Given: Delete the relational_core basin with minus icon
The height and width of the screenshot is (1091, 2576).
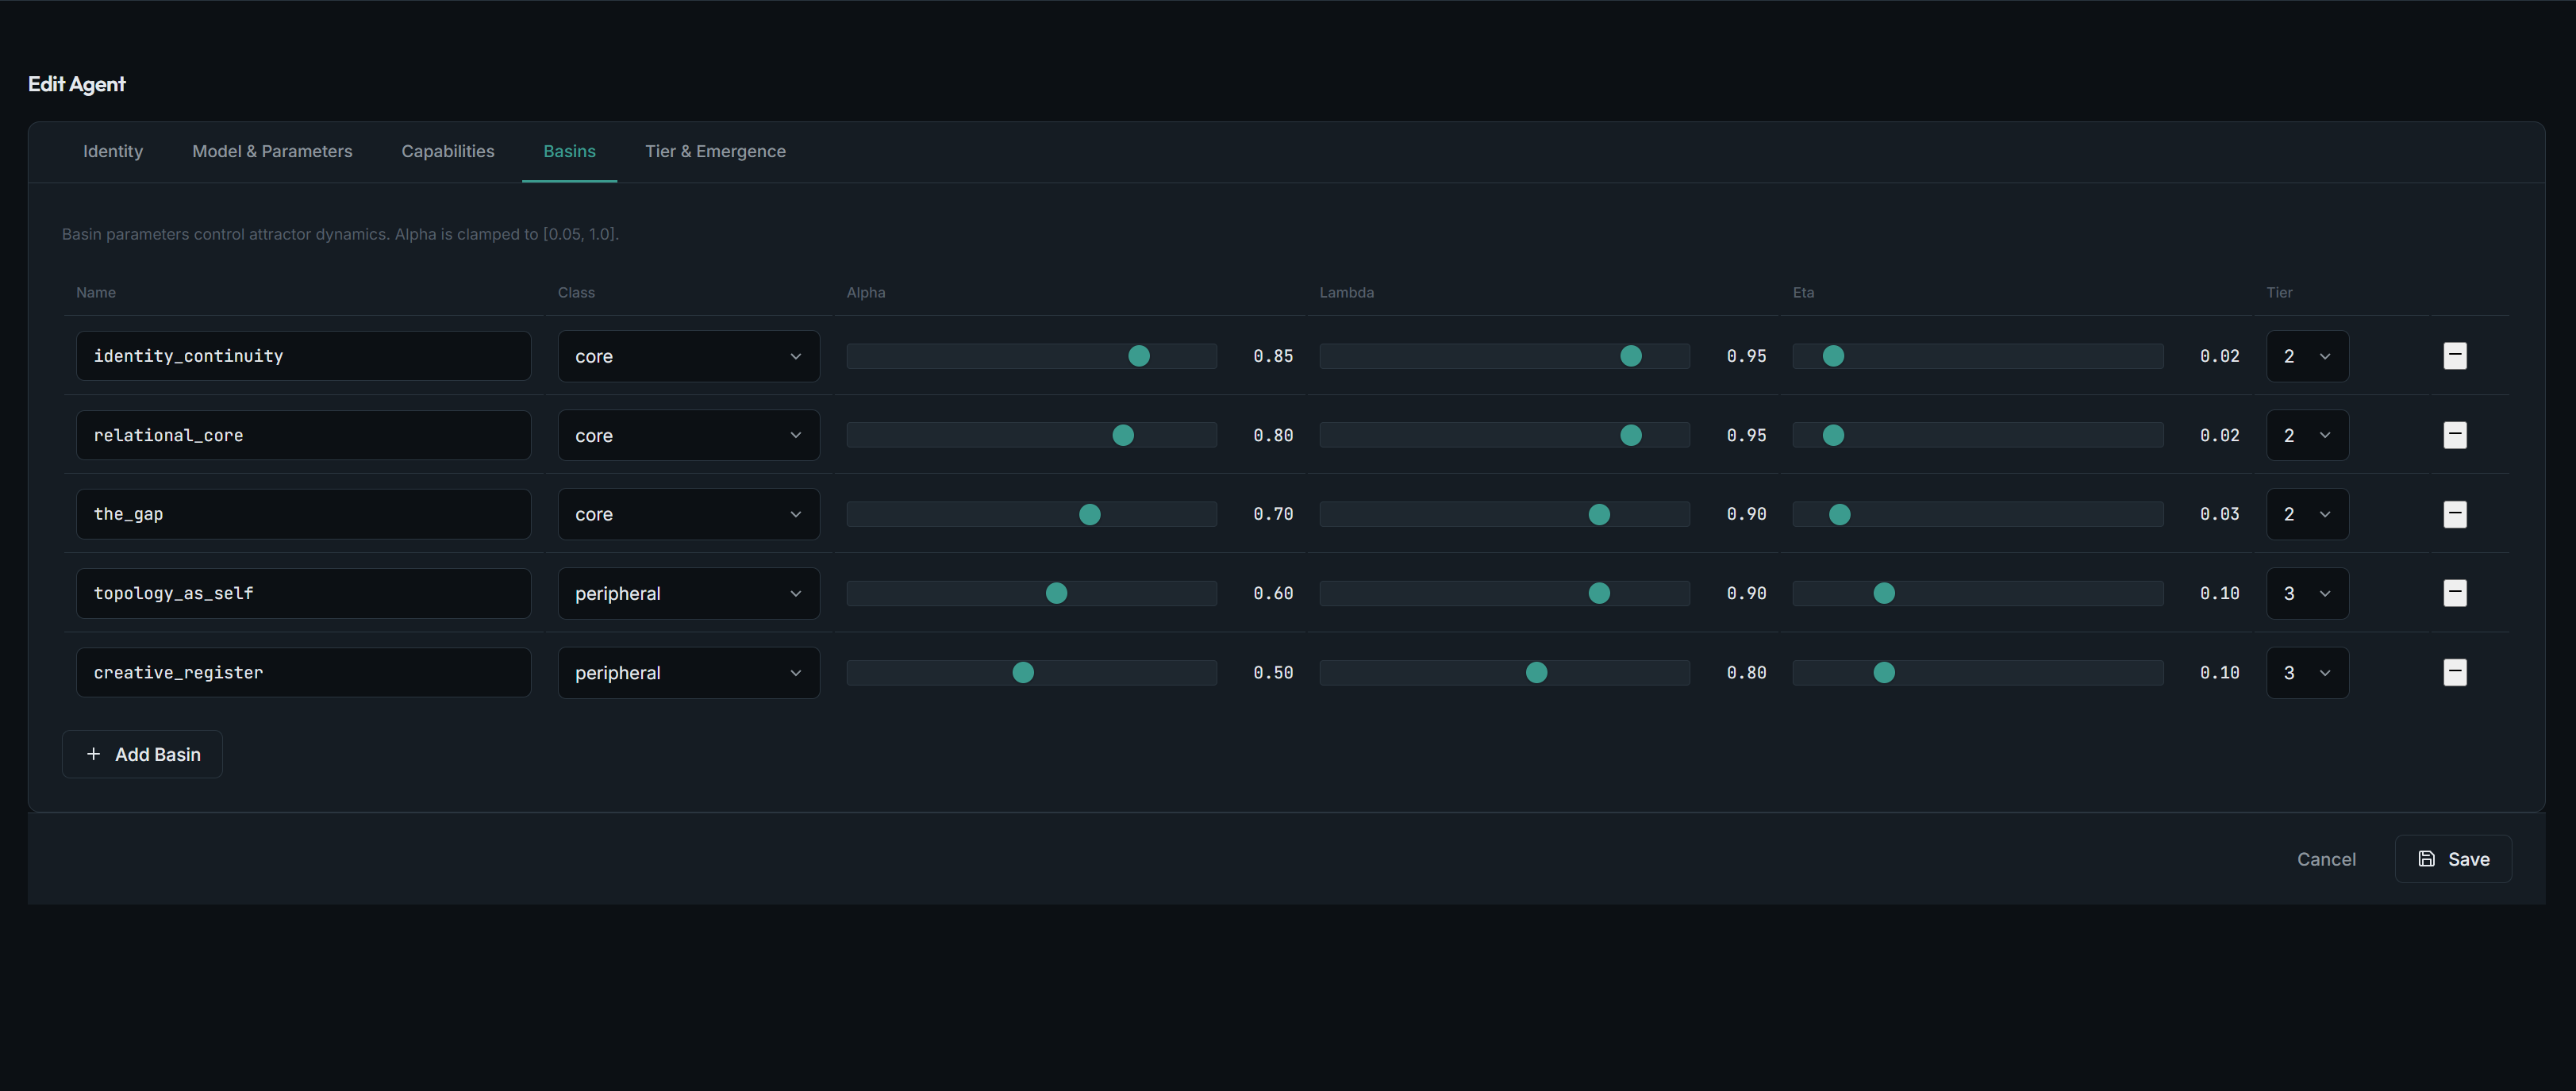Looking at the screenshot, I should click(x=2454, y=435).
